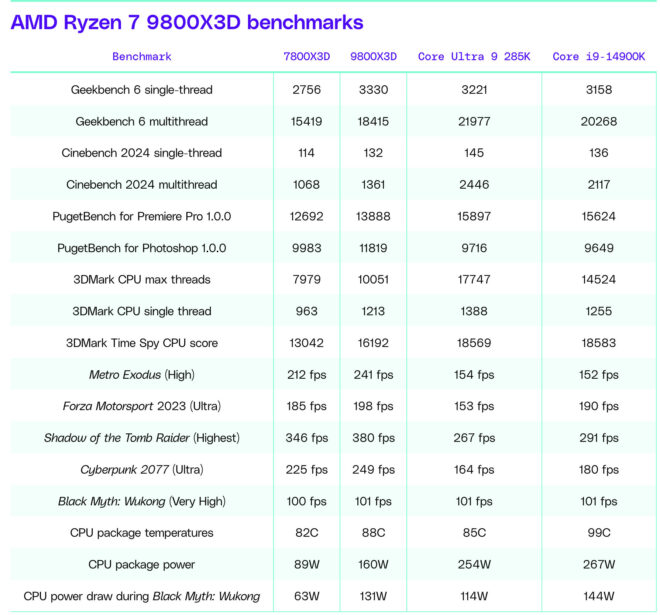
Task: Select the Cinebench 2024 multithread row label
Action: coord(142,185)
